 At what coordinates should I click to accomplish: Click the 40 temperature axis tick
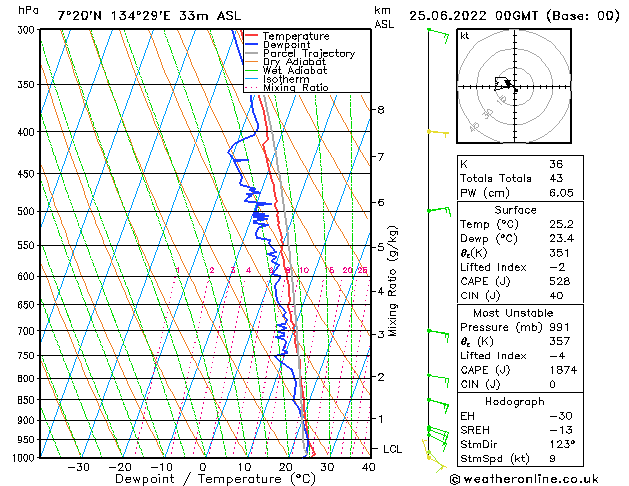(x=369, y=467)
